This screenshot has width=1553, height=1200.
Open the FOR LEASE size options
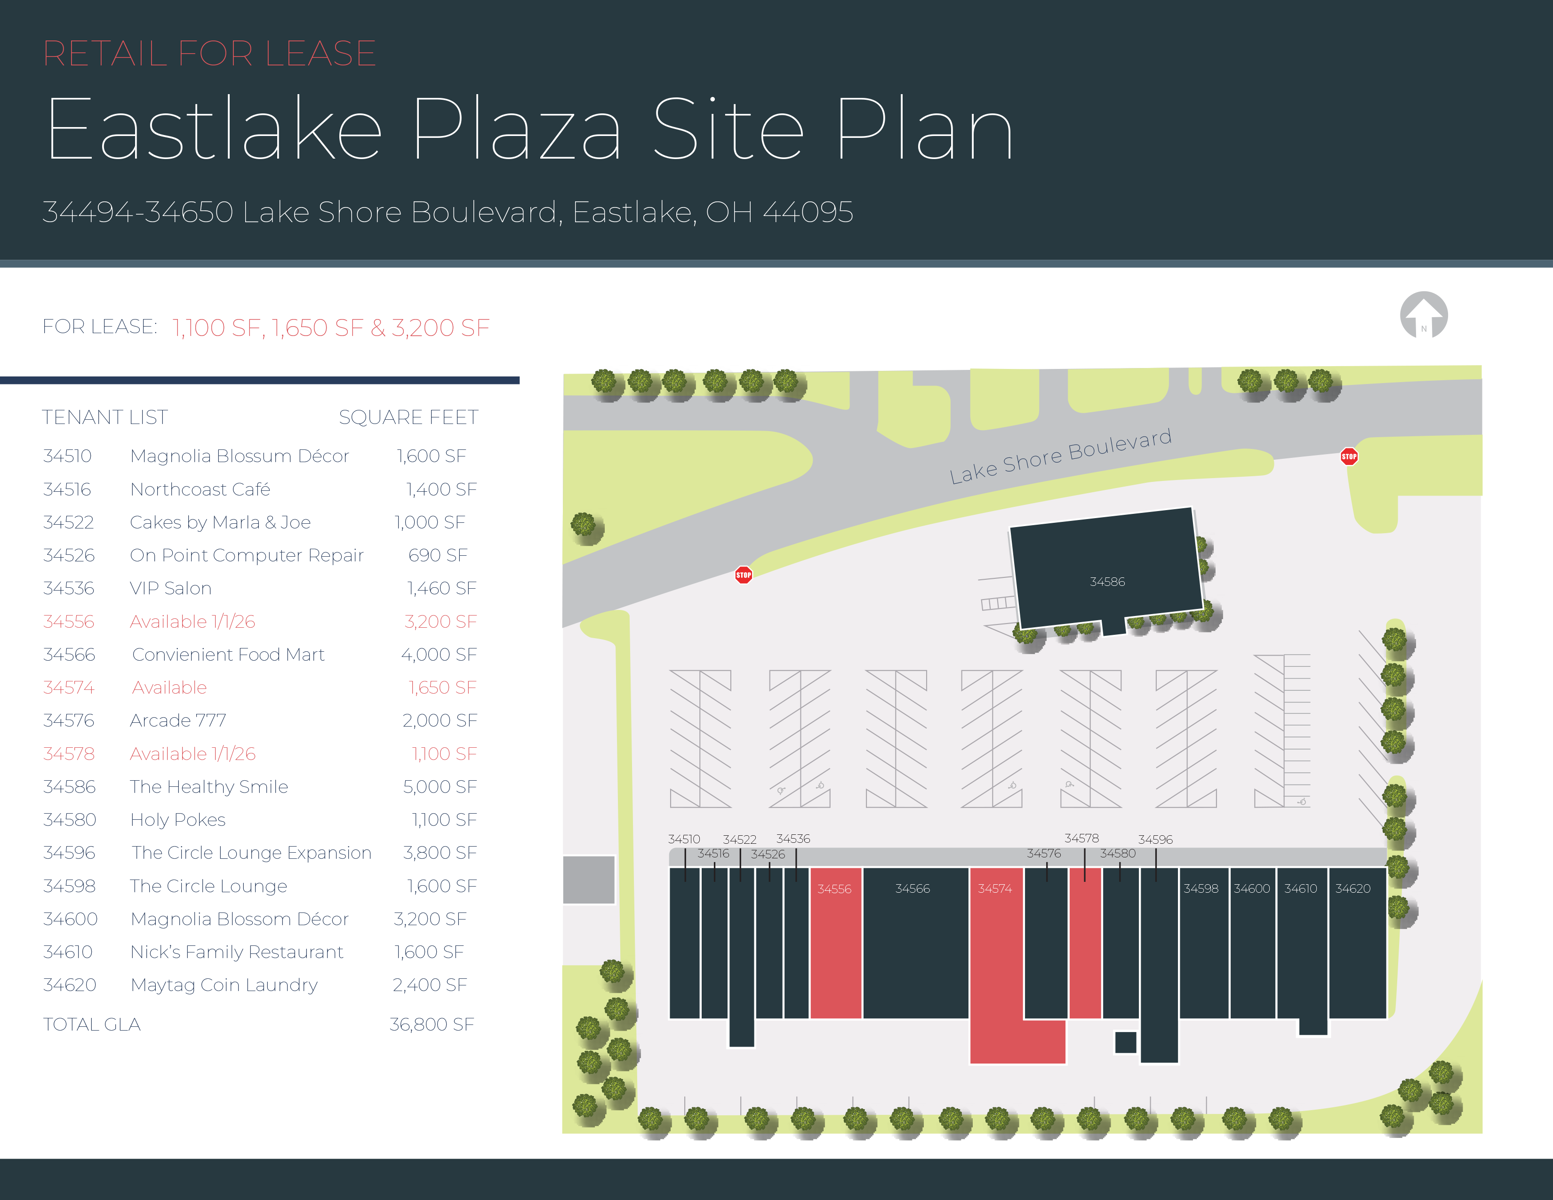329,327
